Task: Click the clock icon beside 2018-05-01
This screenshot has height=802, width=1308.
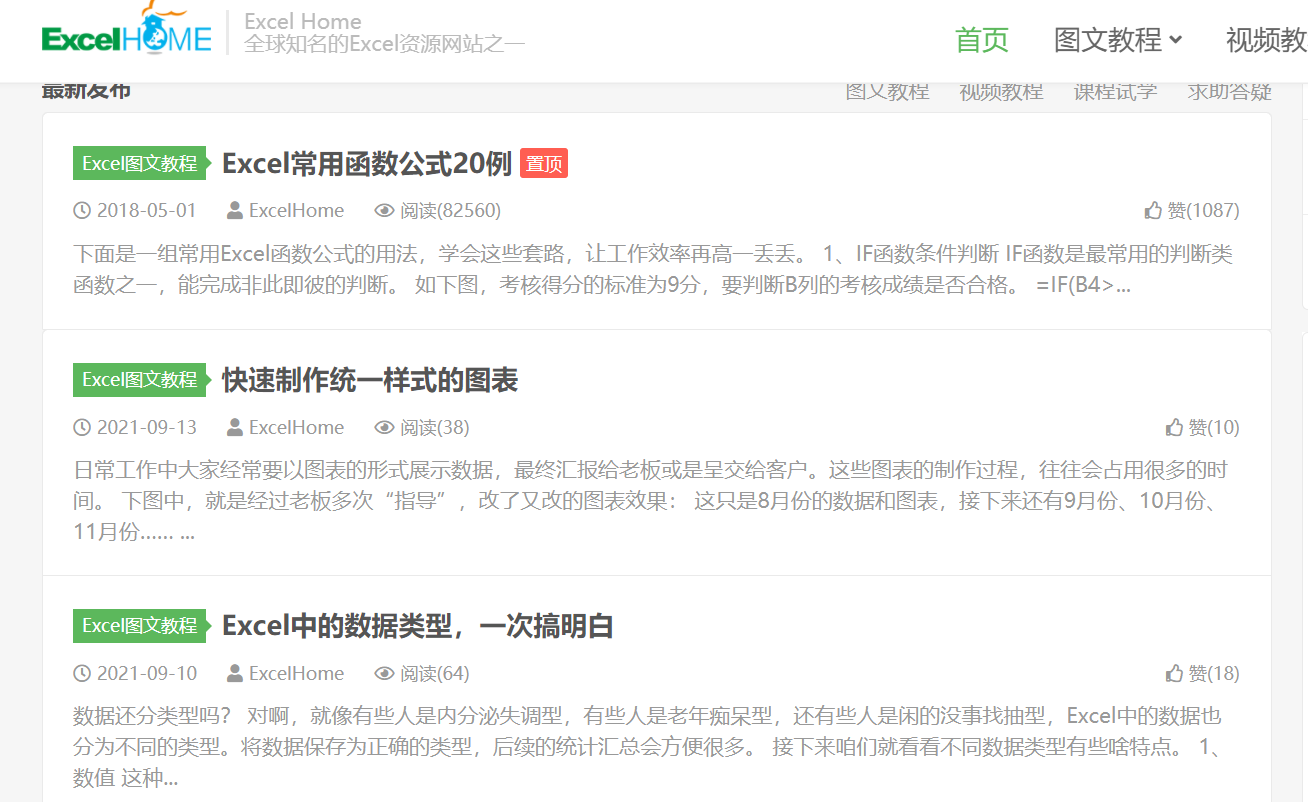Action: click(x=82, y=211)
